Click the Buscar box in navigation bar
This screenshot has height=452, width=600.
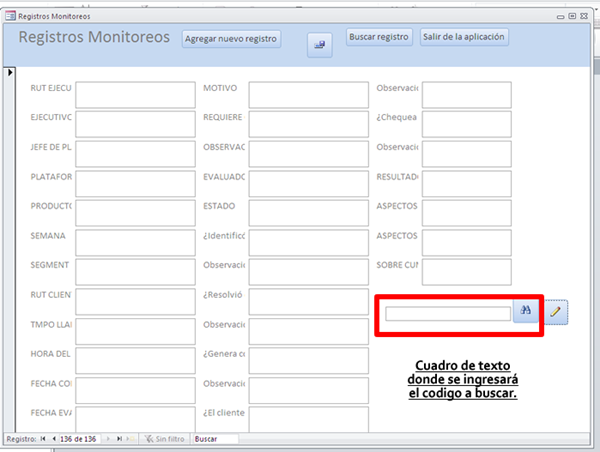tap(216, 439)
